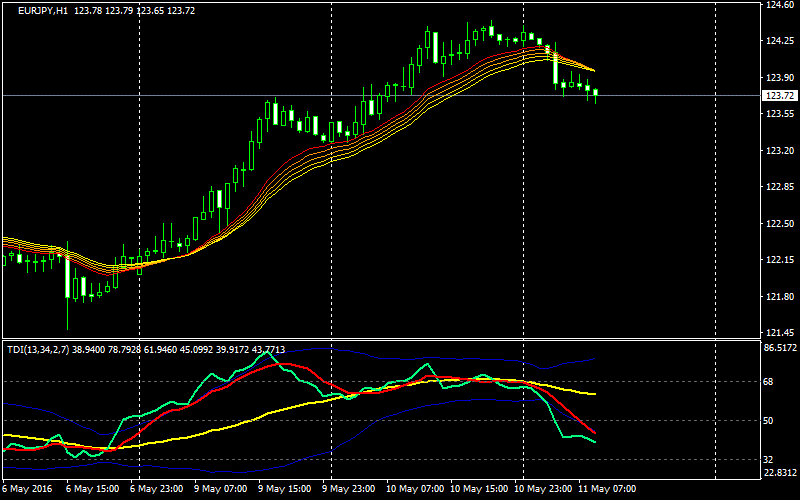Click the 10 May 23:00 time label
This screenshot has height=500, width=800.
tap(542, 490)
